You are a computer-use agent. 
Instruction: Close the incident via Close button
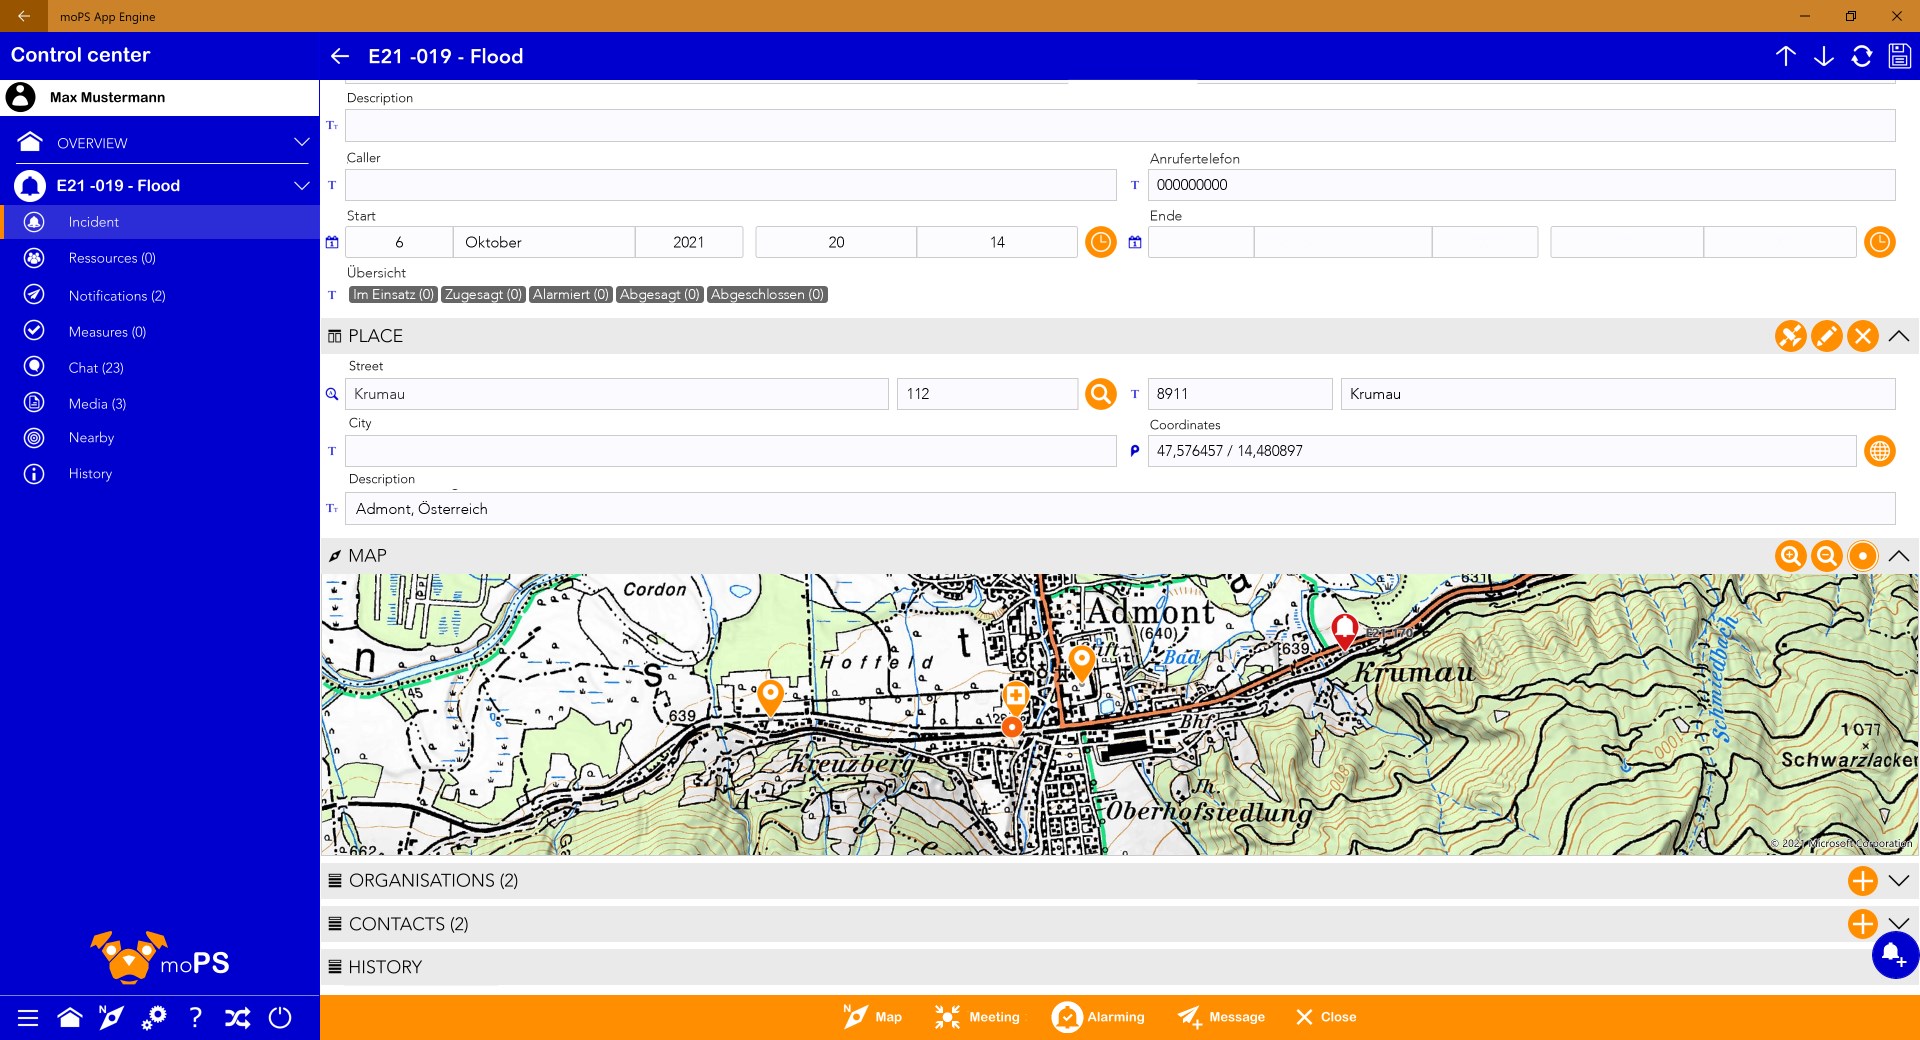1326,1017
